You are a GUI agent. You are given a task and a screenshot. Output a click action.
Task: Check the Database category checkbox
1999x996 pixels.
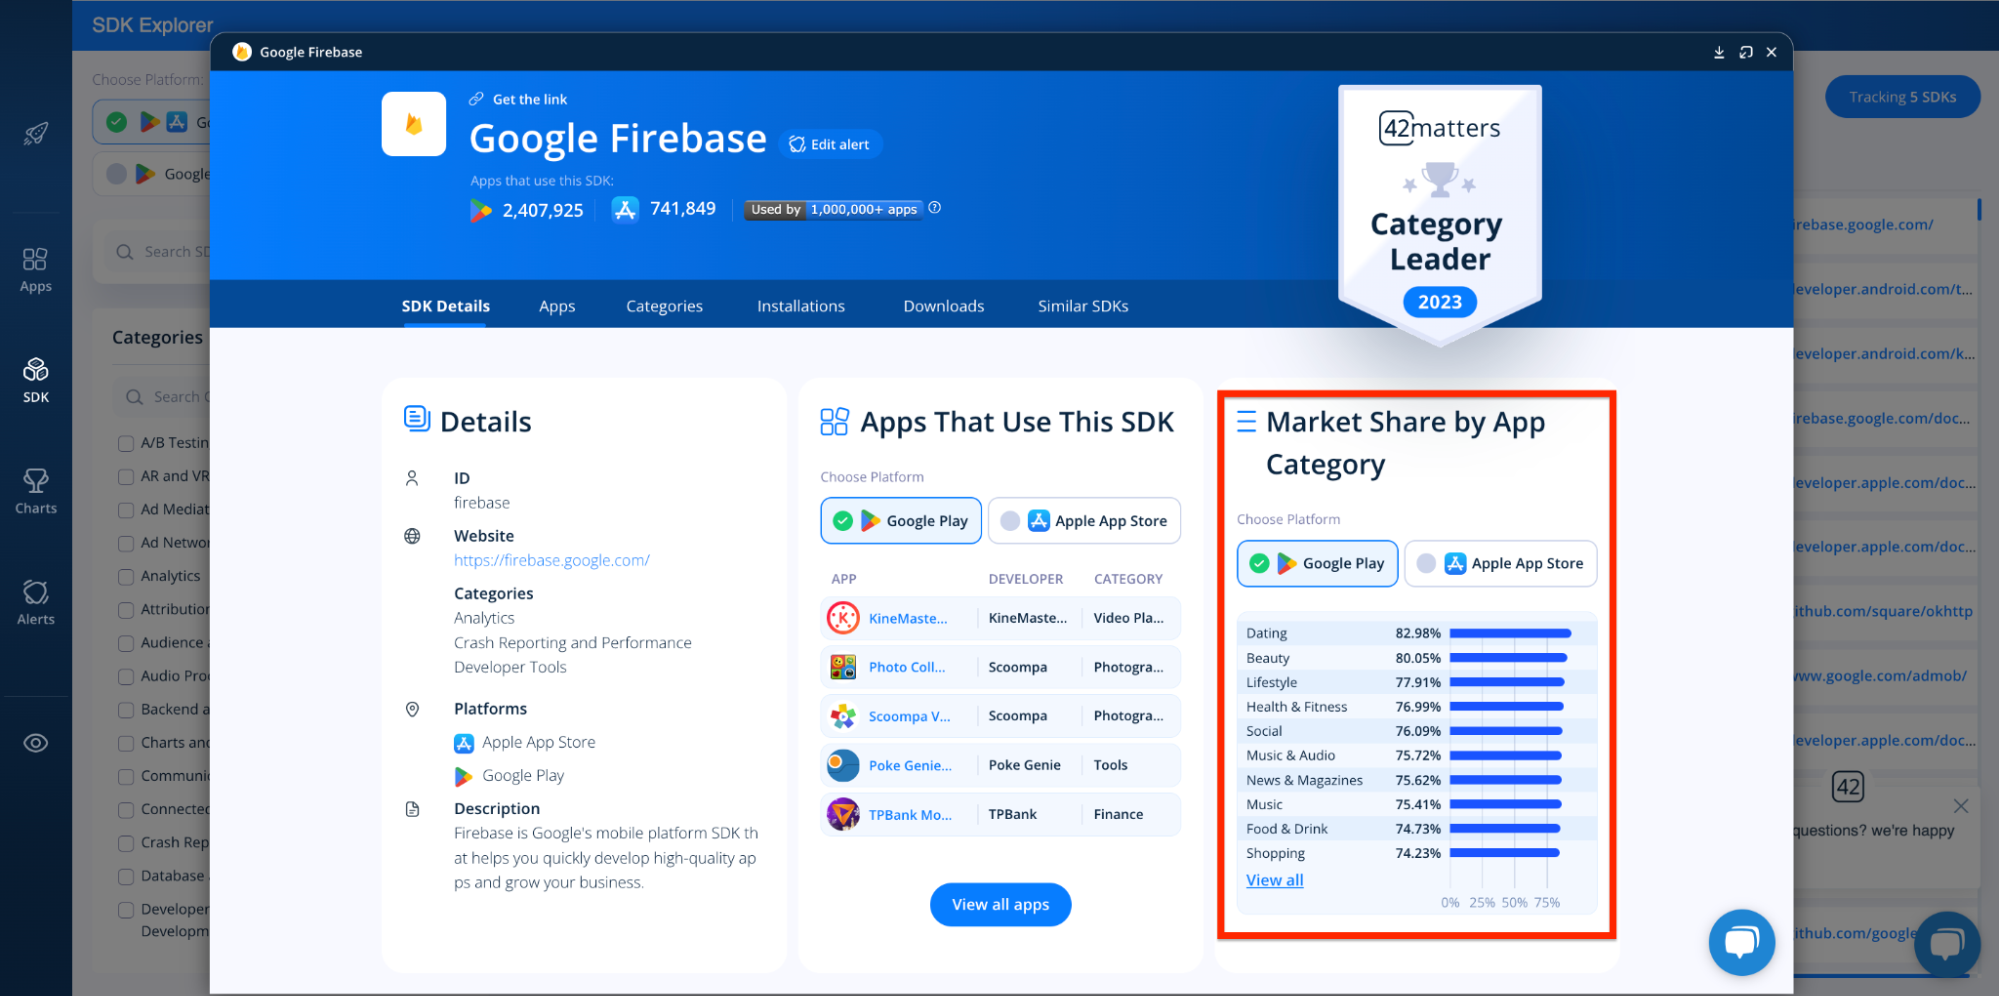pos(126,877)
